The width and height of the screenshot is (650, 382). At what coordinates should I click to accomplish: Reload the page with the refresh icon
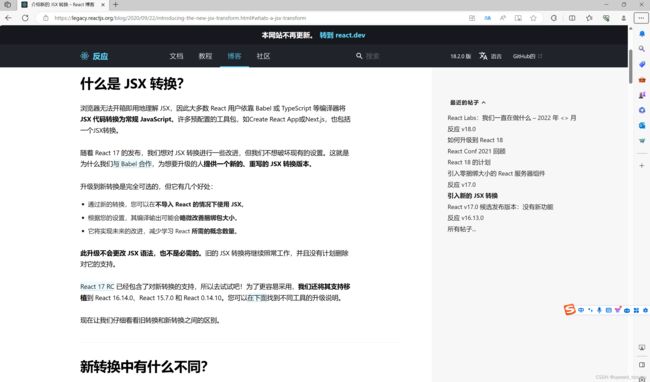(25, 18)
